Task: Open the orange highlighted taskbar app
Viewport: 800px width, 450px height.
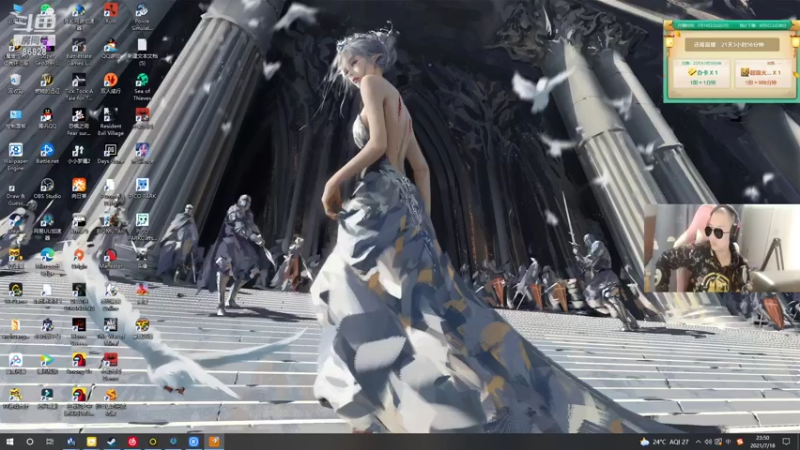Action: [x=214, y=442]
